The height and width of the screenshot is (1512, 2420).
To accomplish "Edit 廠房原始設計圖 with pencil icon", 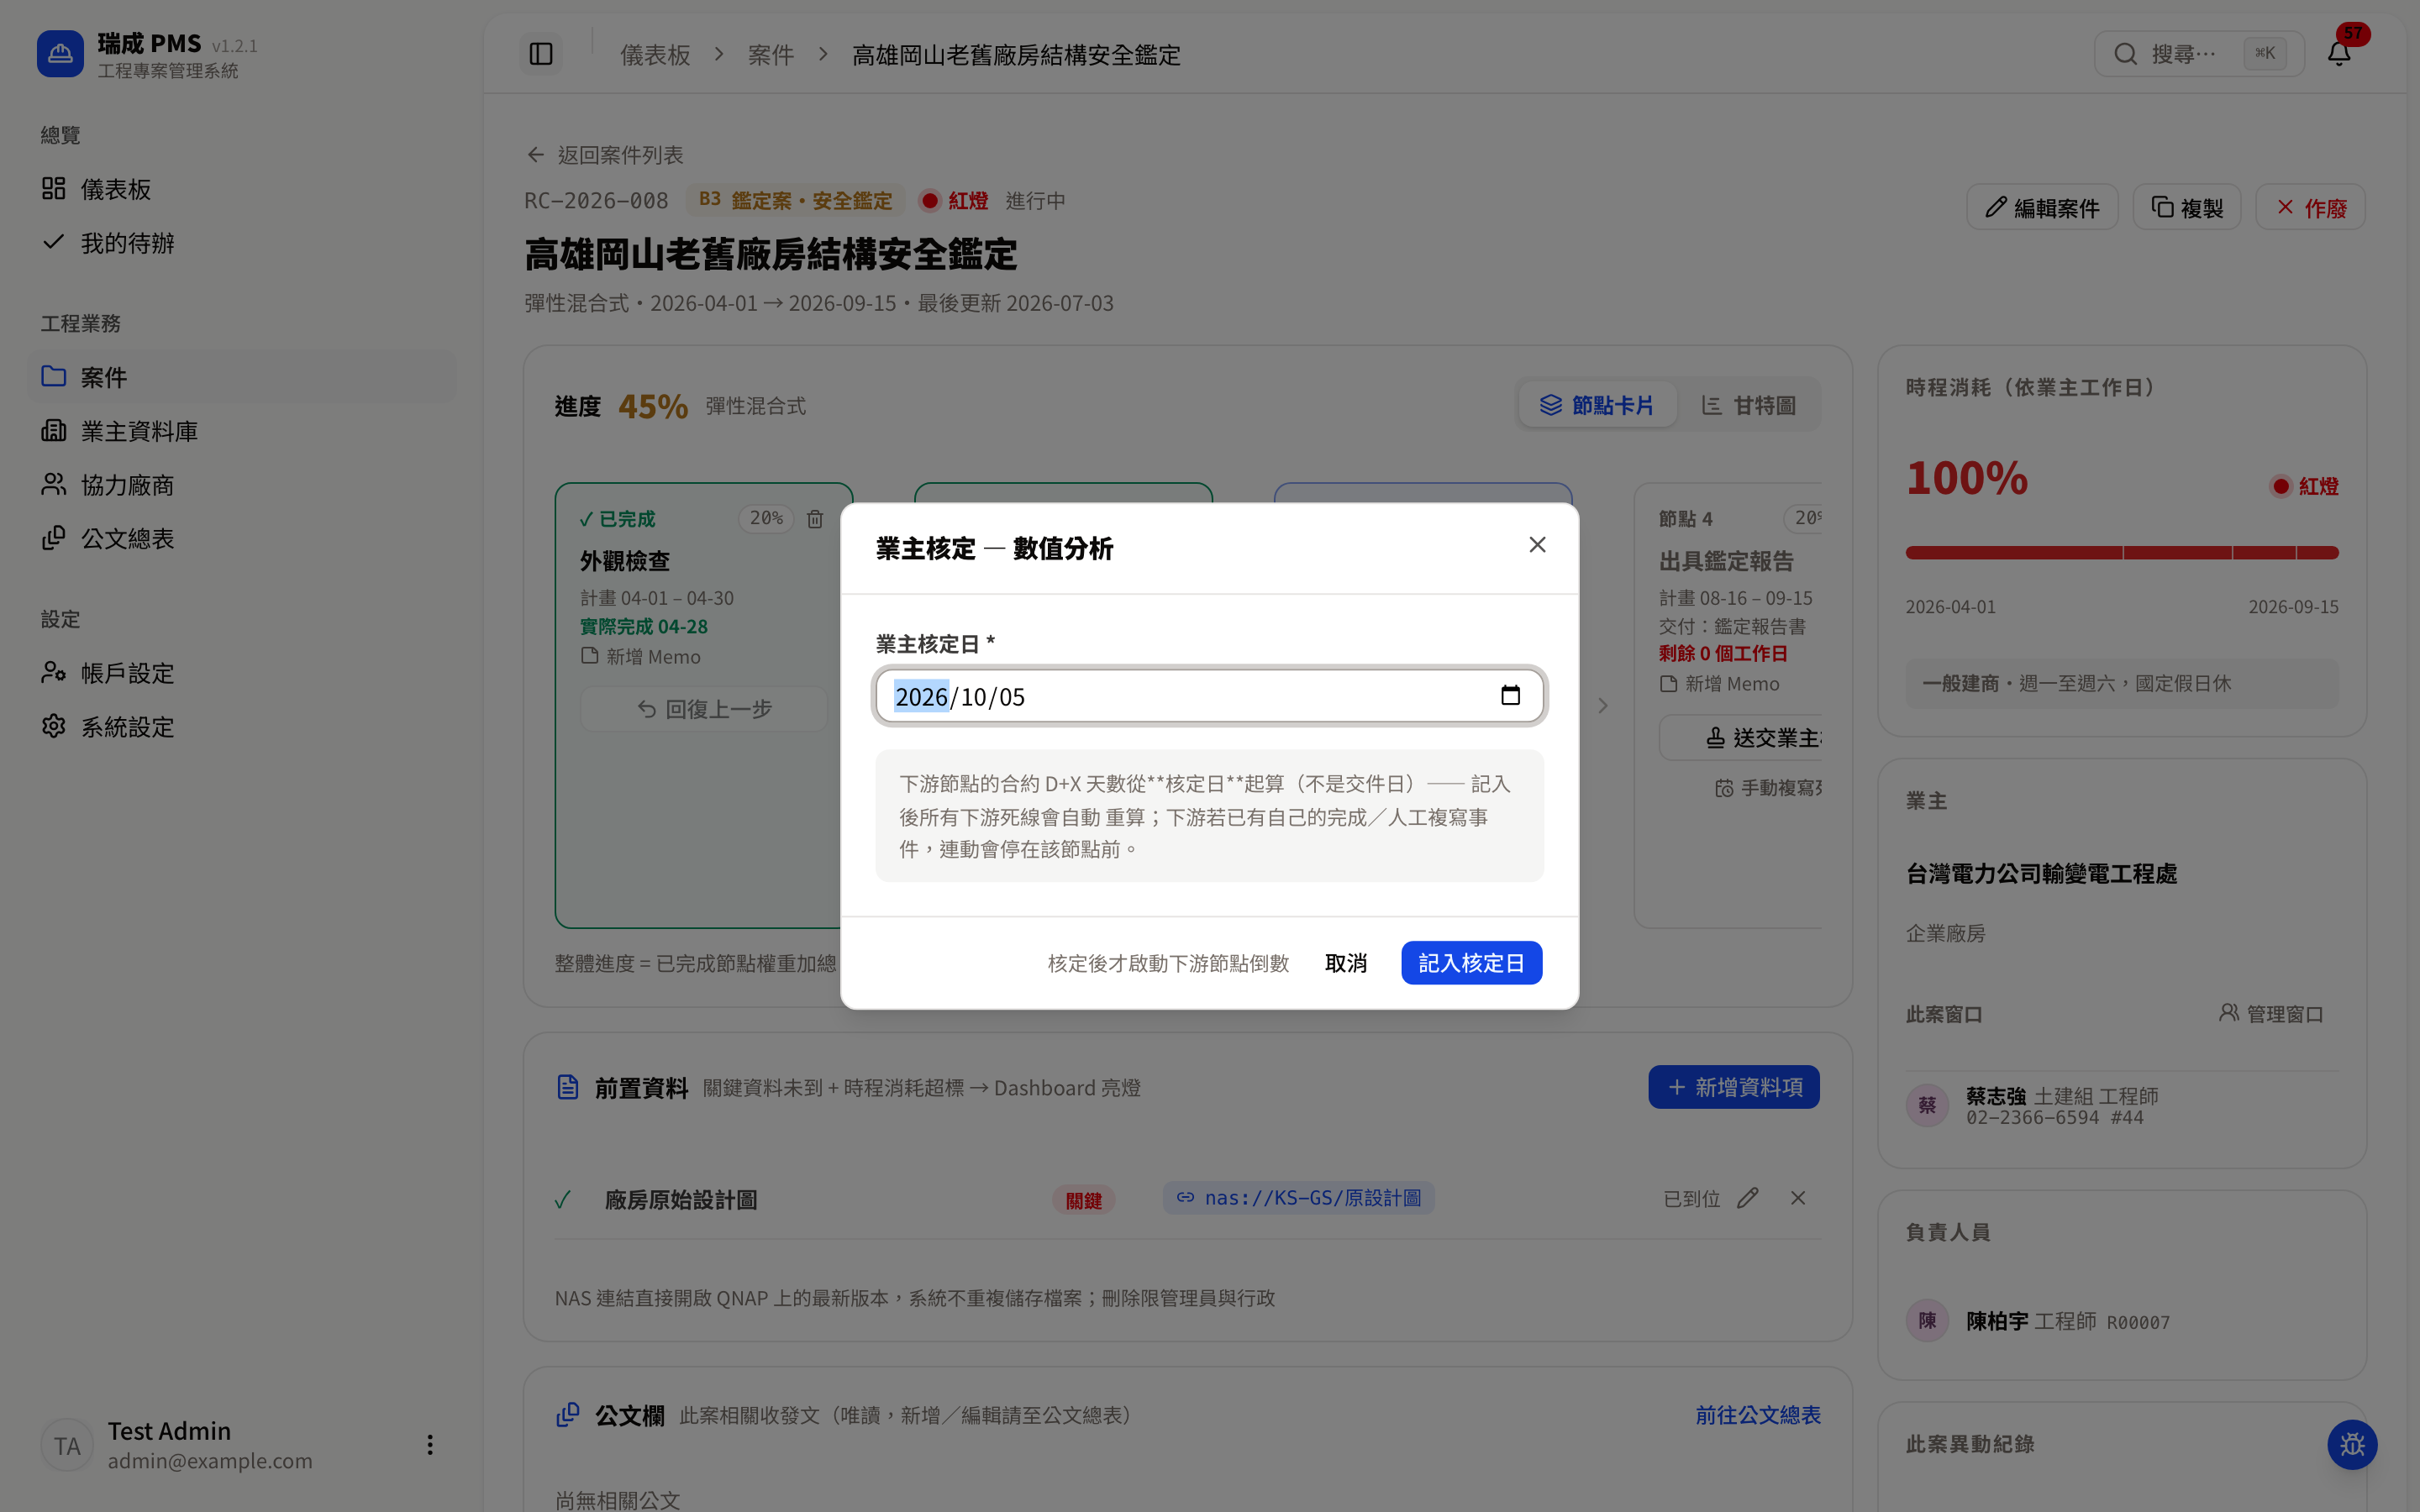I will click(1747, 1198).
